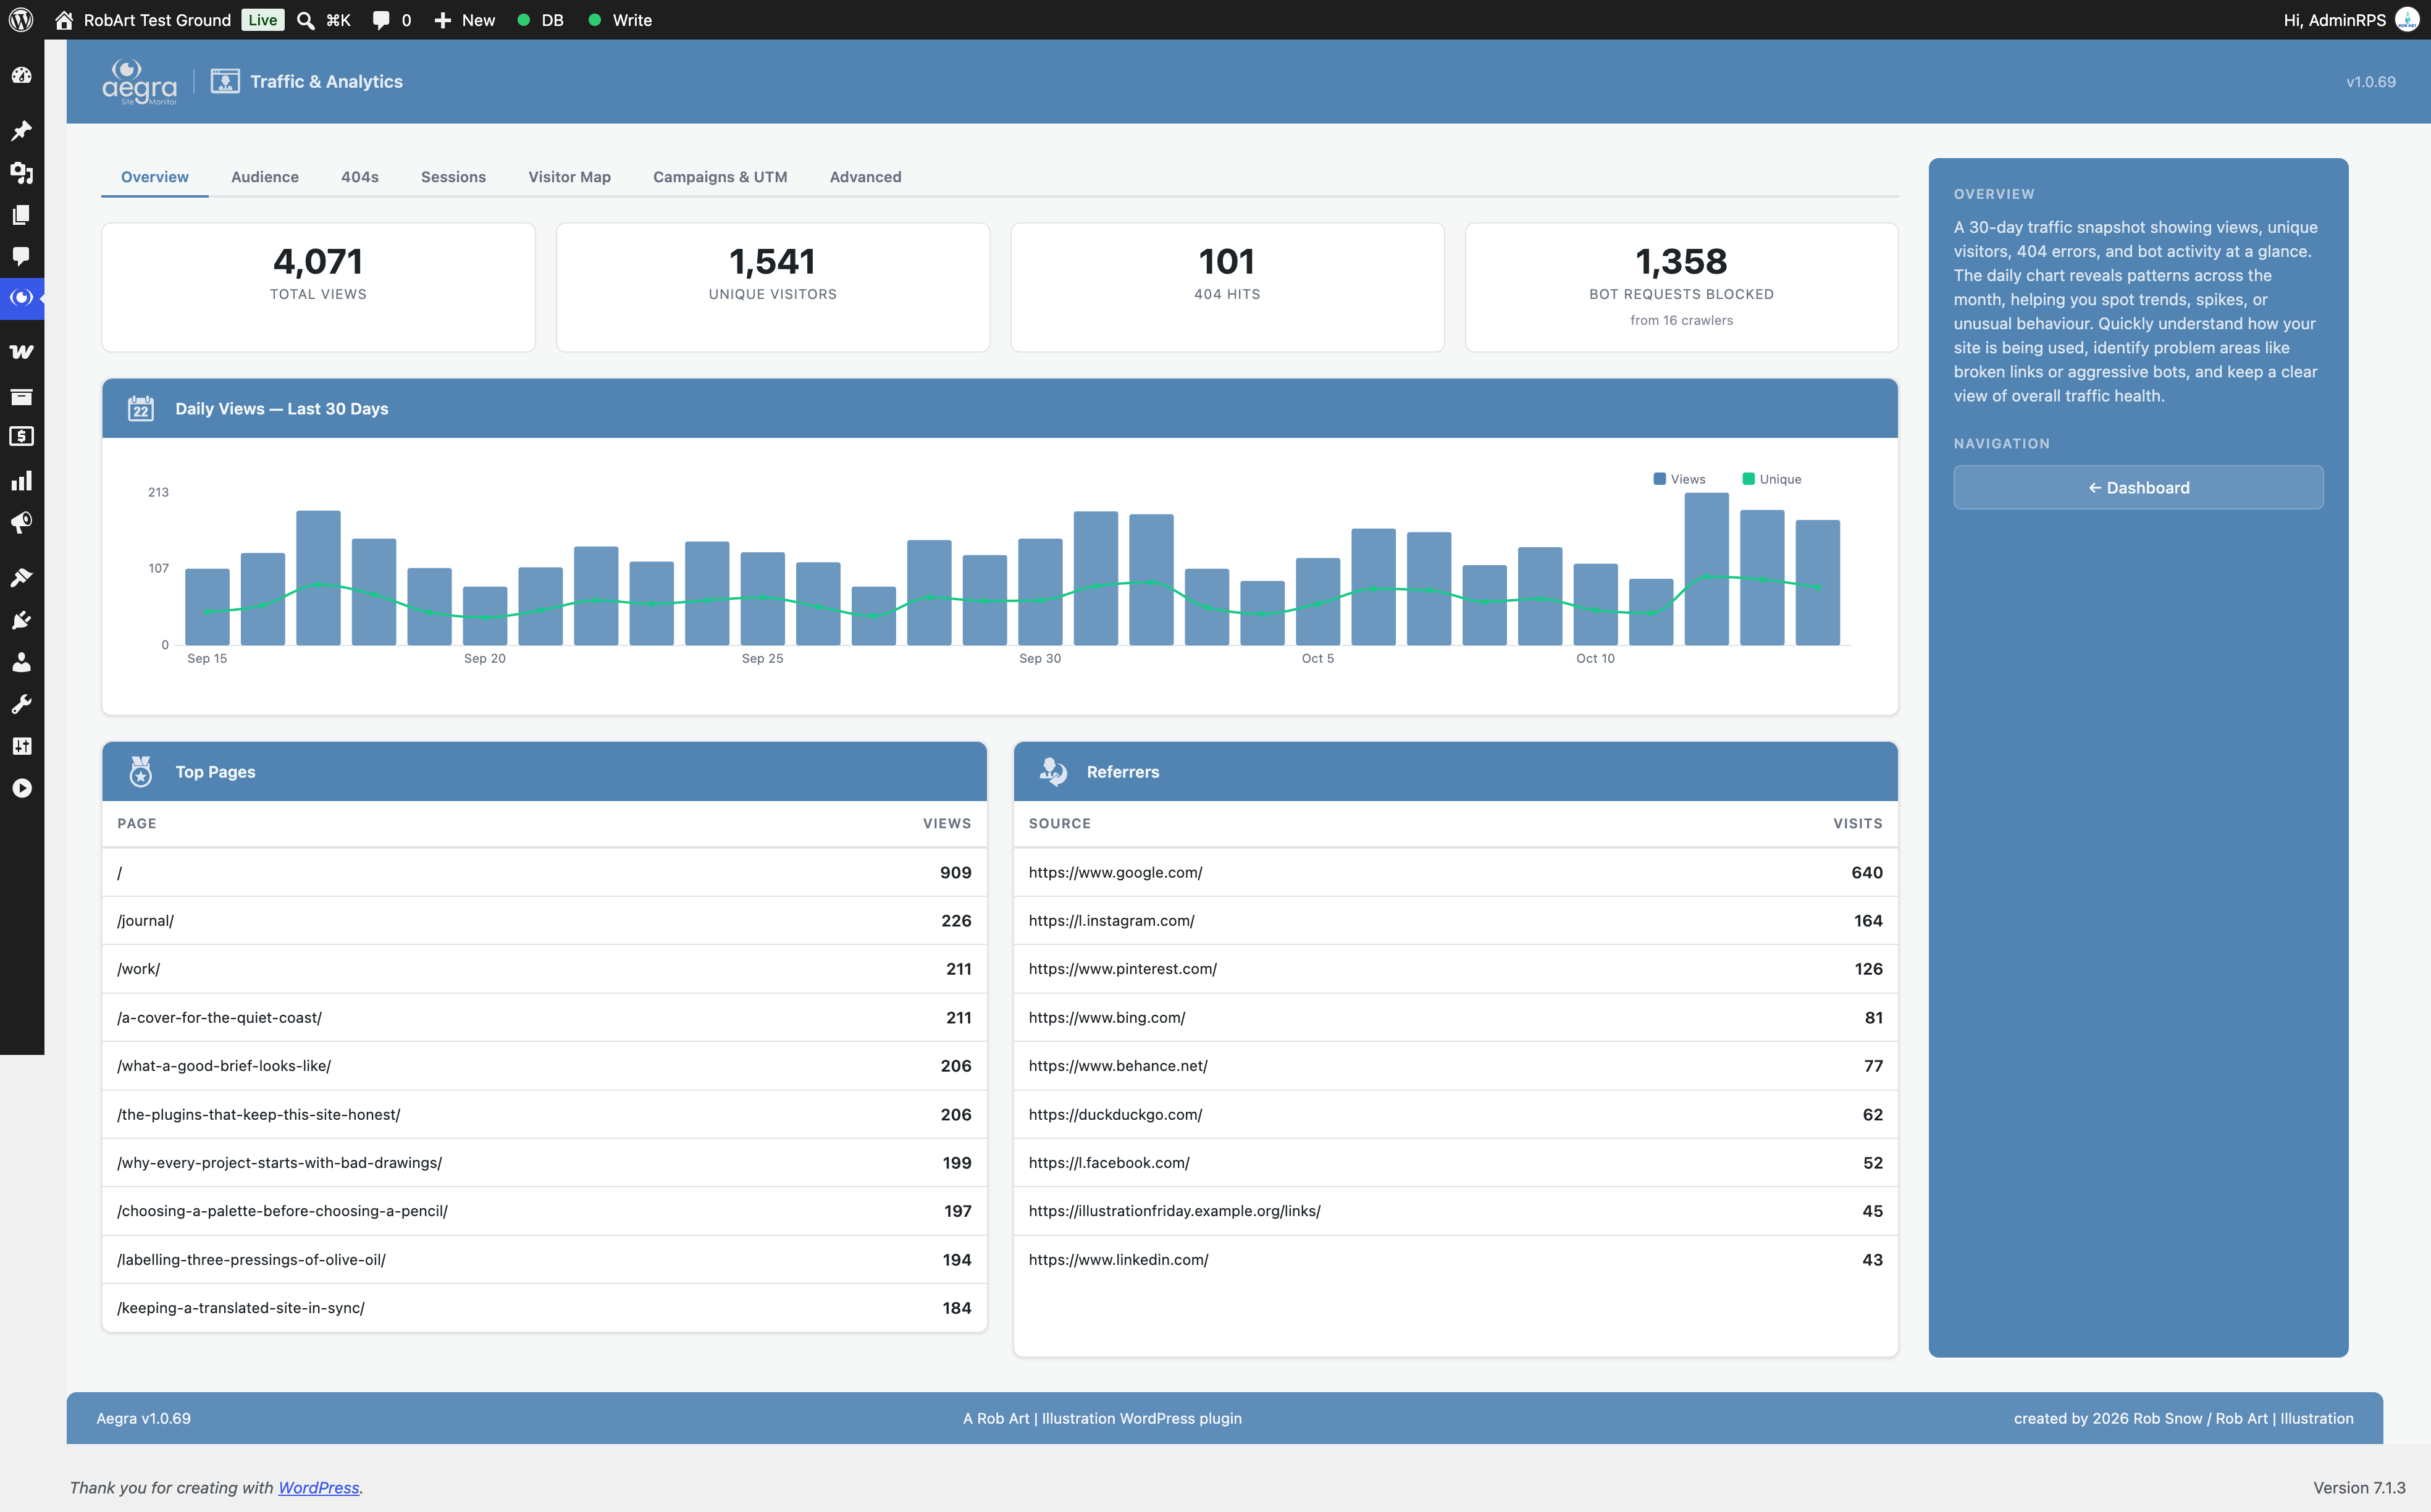
Task: Open RobArt Test Ground site link
Action: [143, 20]
